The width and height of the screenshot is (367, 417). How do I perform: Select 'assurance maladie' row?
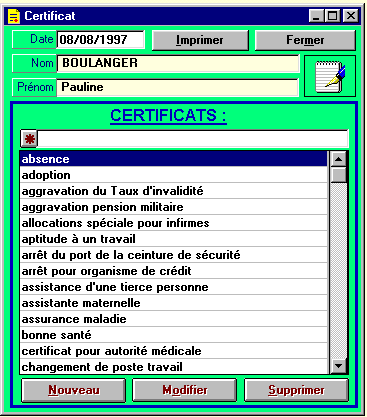174,319
